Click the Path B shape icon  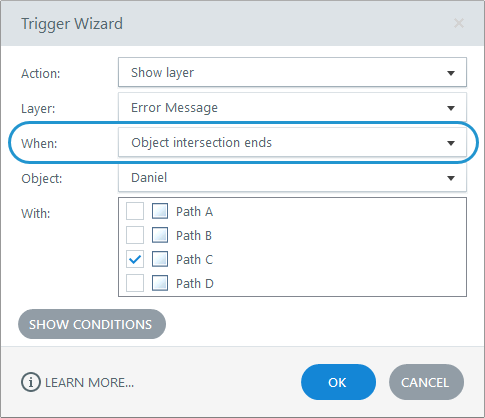[x=160, y=235]
